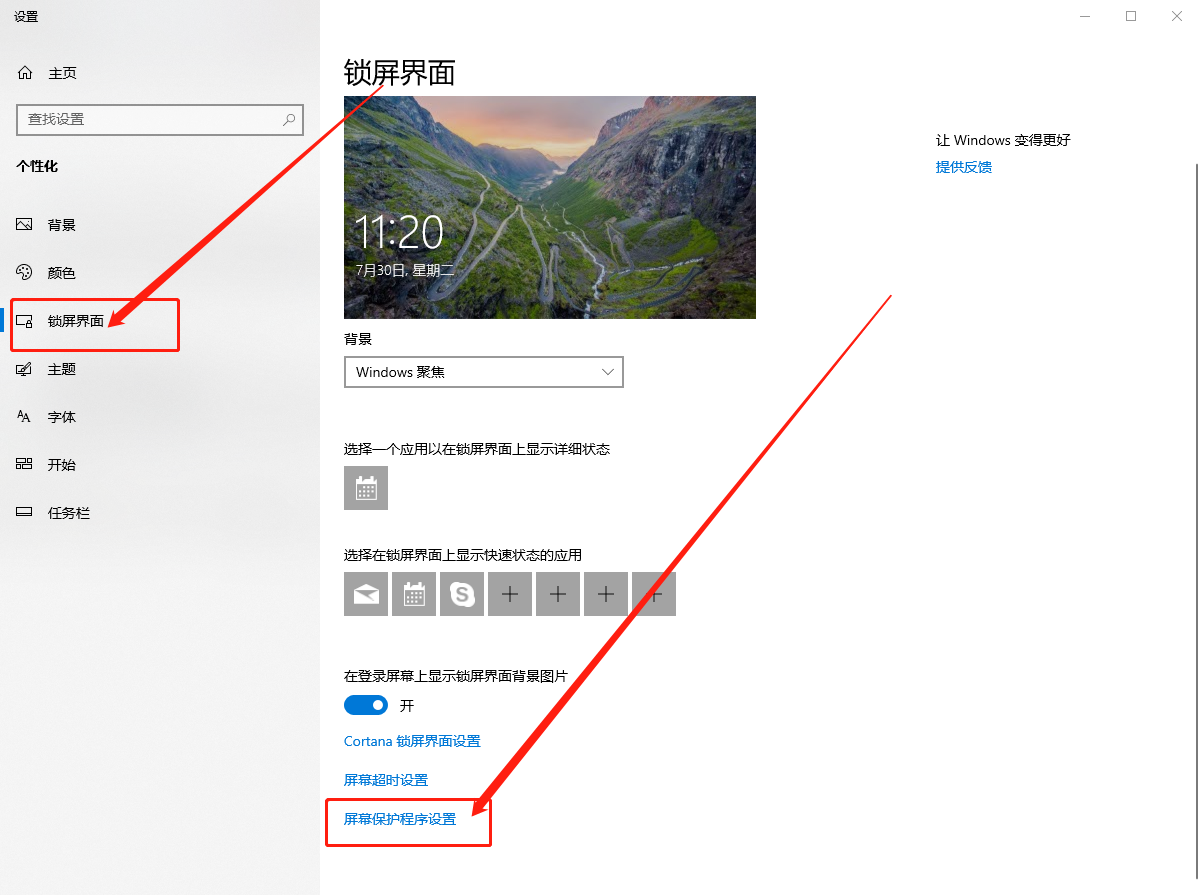The width and height of the screenshot is (1200, 895).
Task: Select the Skype icon in quick status row
Action: point(461,593)
